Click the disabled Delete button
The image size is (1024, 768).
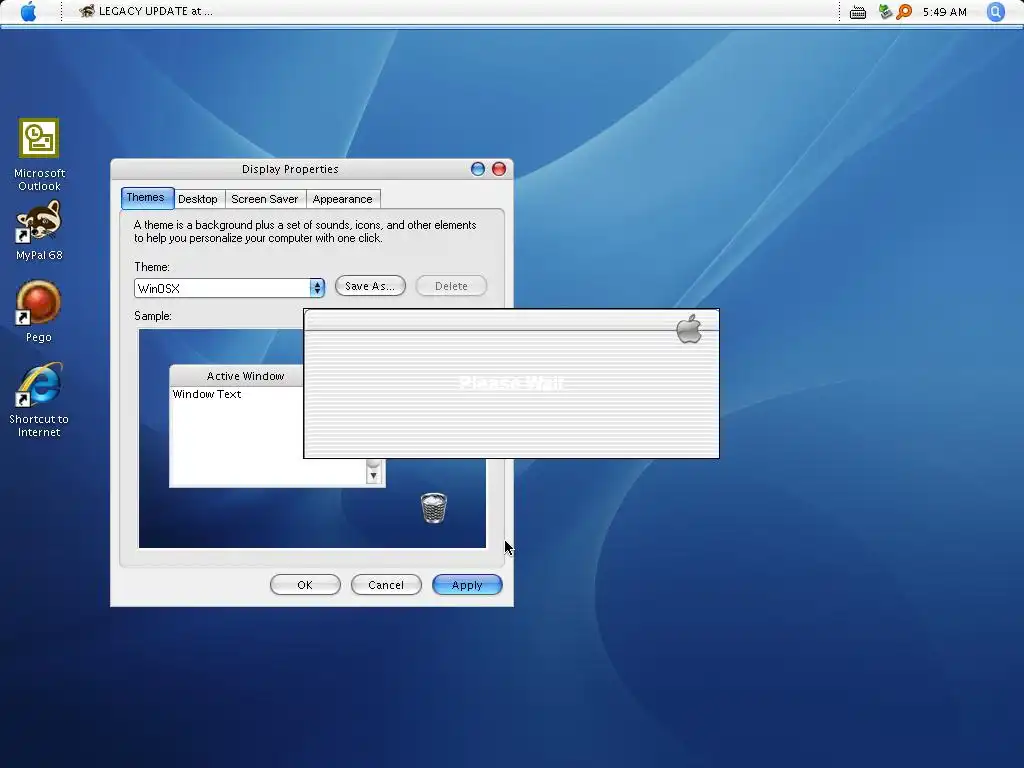451,286
